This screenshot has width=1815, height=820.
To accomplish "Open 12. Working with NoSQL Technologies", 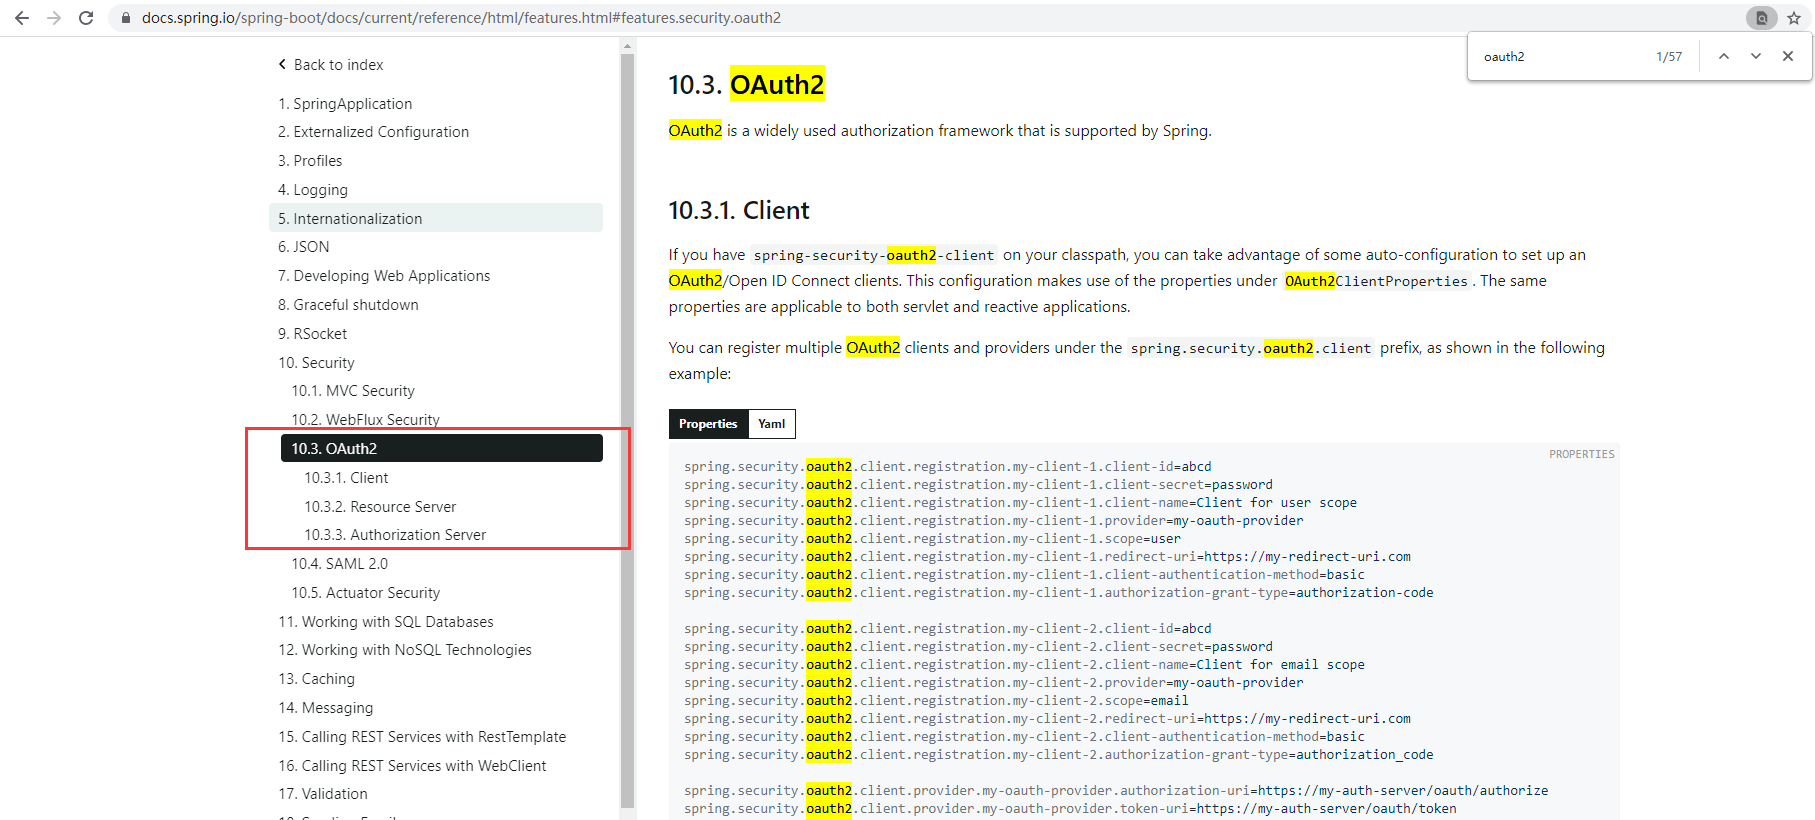I will 405,650.
